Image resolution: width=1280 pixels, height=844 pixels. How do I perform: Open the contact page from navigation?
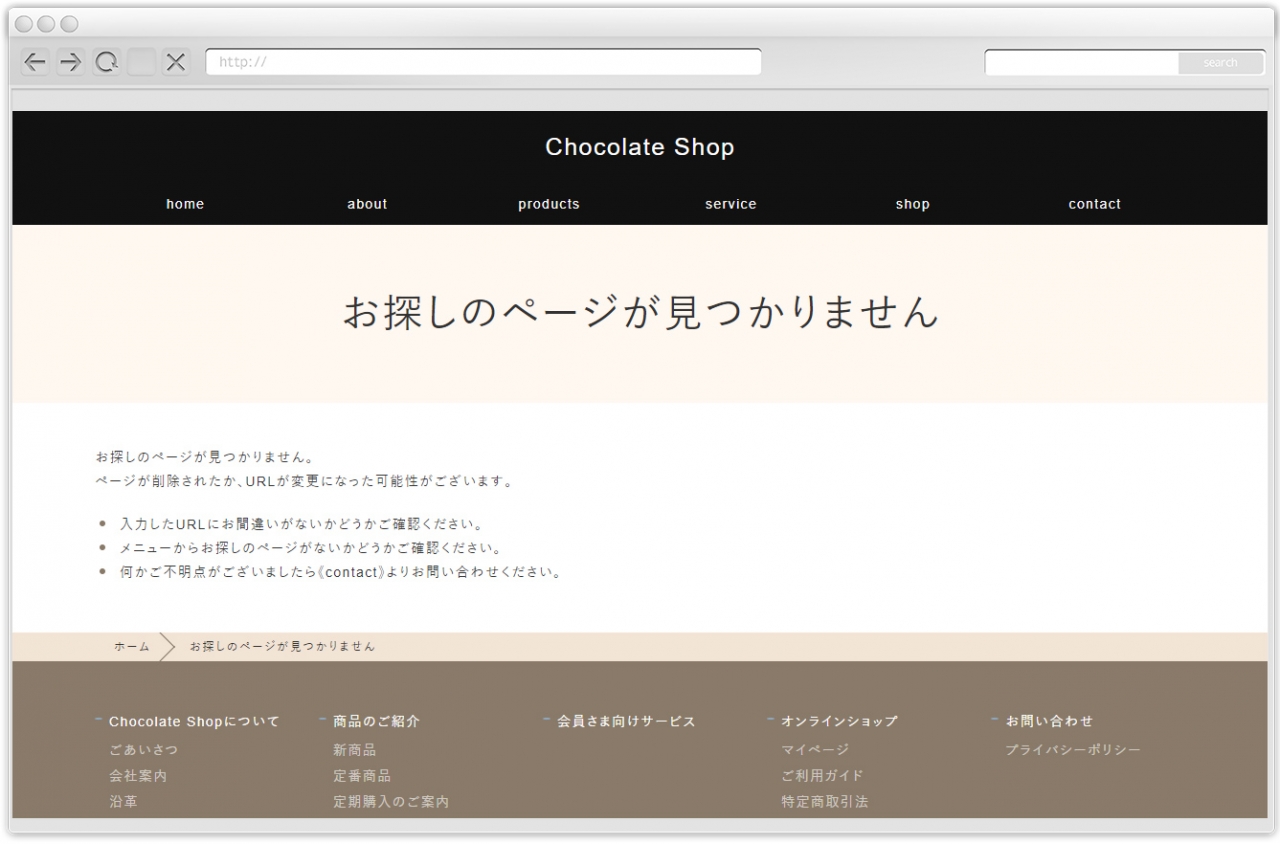coord(1094,204)
